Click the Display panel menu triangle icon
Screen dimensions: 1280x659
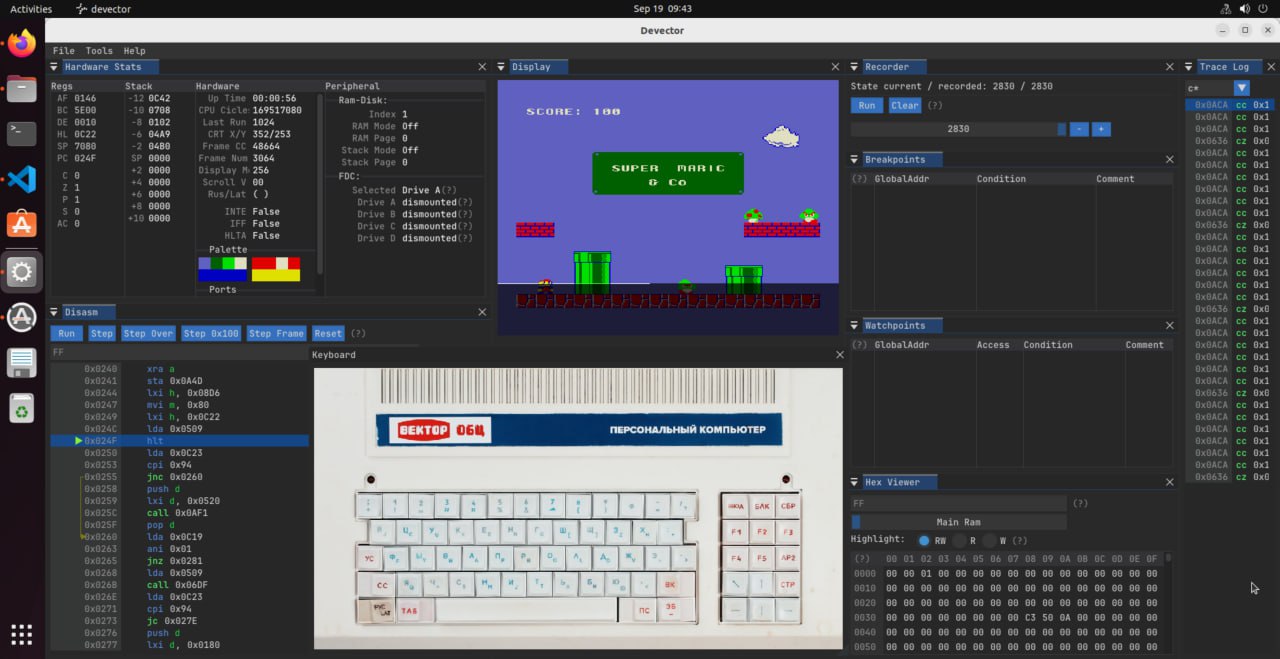[502, 67]
